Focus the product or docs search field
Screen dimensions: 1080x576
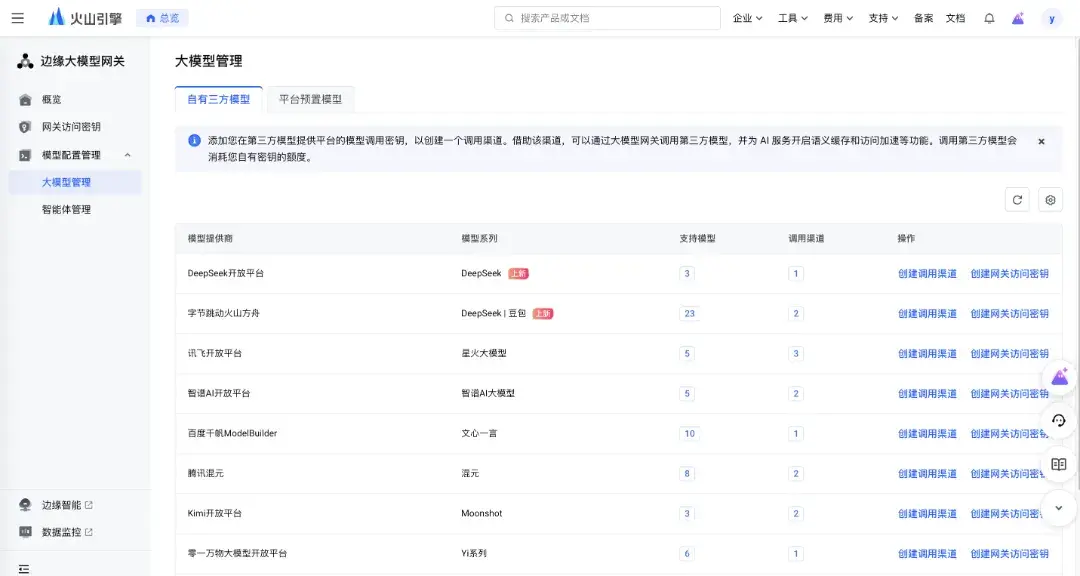(608, 18)
